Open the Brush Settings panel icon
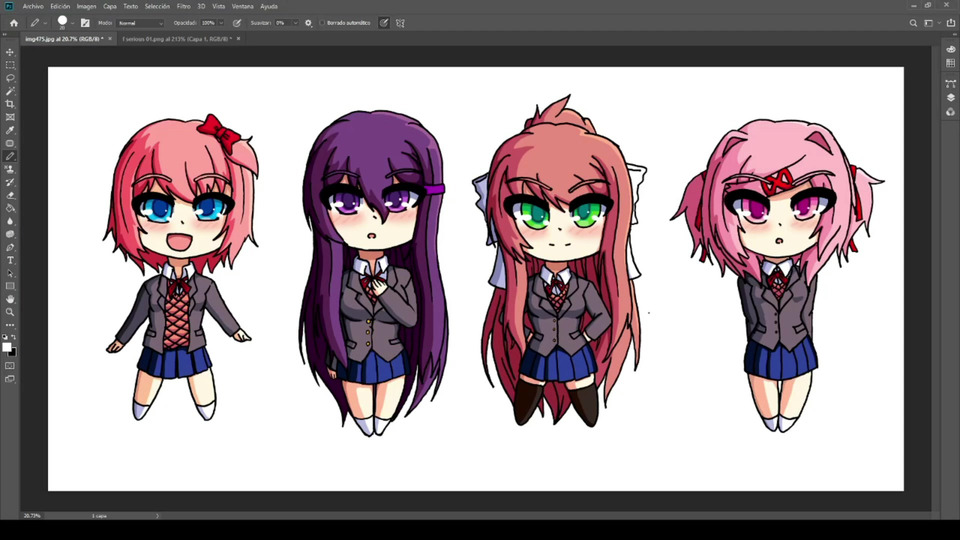 coord(85,23)
